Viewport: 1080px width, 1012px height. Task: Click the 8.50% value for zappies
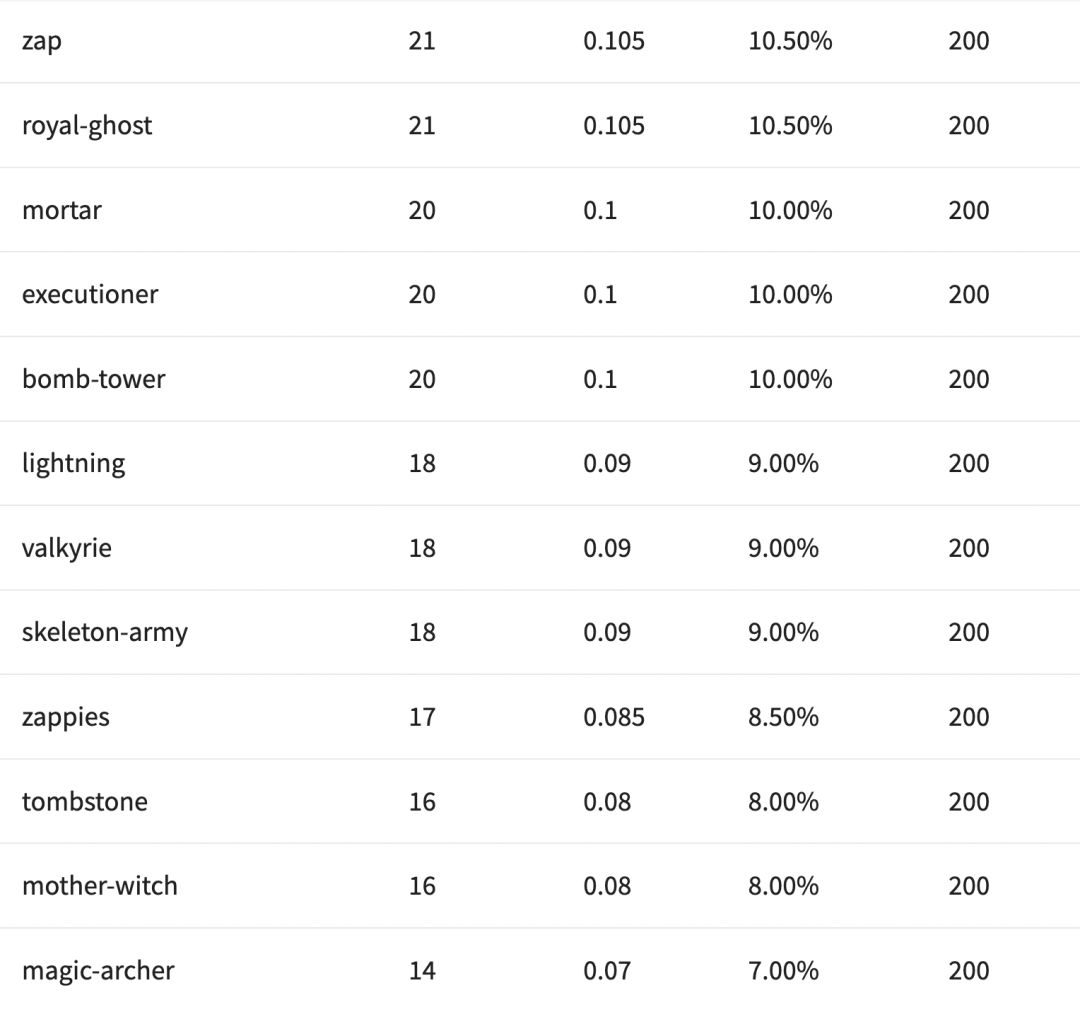pos(783,717)
